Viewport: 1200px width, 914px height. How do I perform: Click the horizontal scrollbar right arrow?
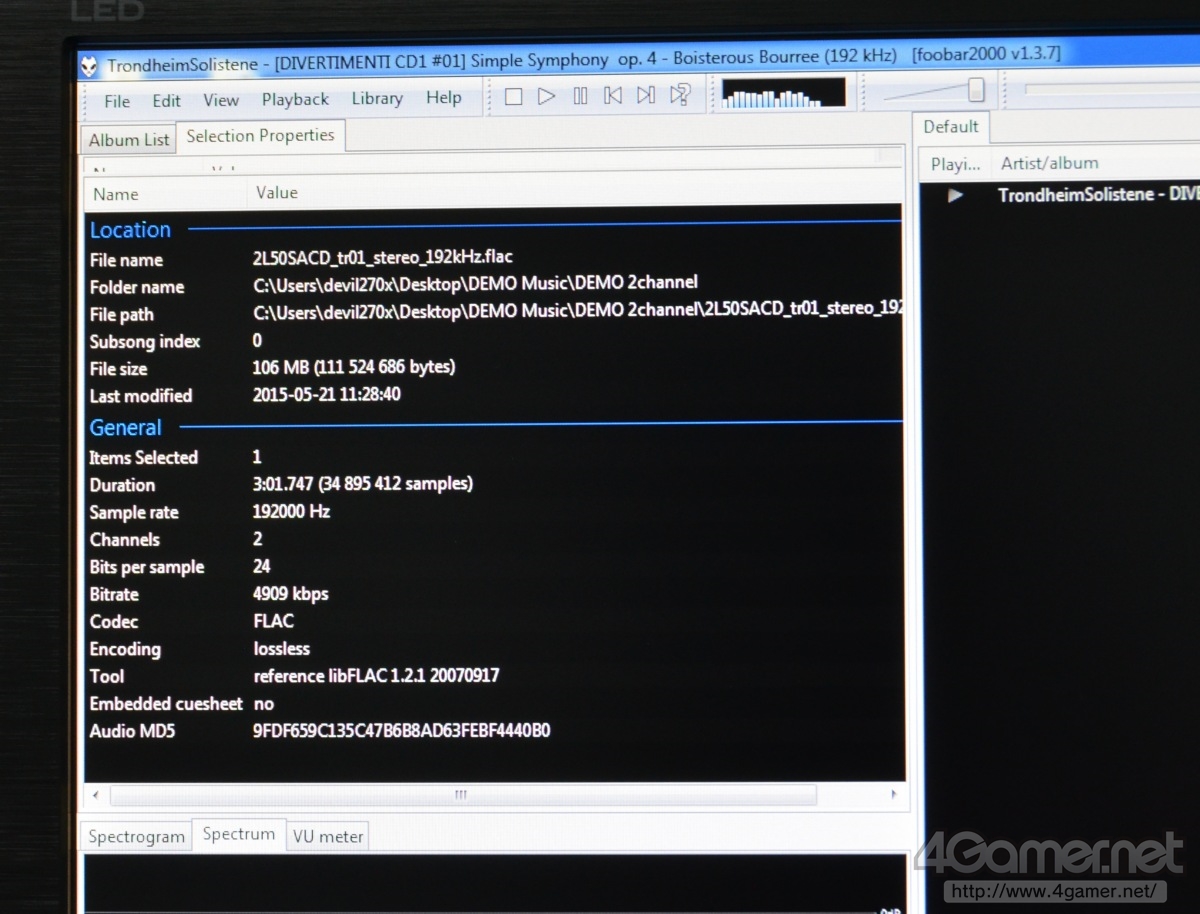(893, 794)
